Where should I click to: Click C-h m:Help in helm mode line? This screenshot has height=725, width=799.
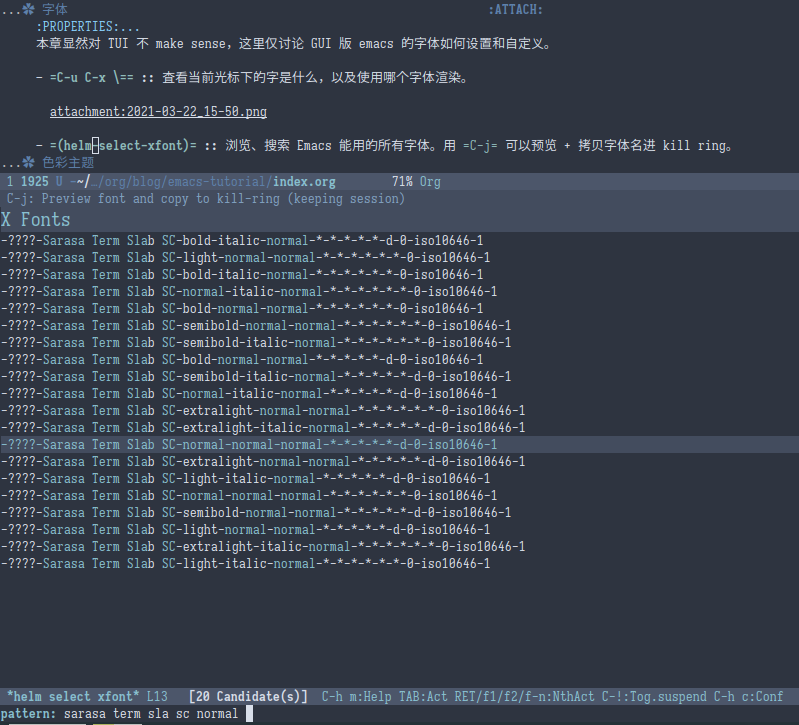click(x=357, y=696)
